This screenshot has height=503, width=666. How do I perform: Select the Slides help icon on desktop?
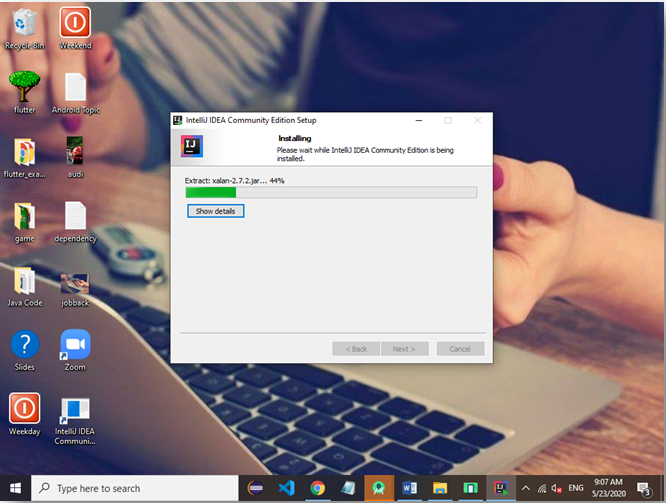pos(25,350)
